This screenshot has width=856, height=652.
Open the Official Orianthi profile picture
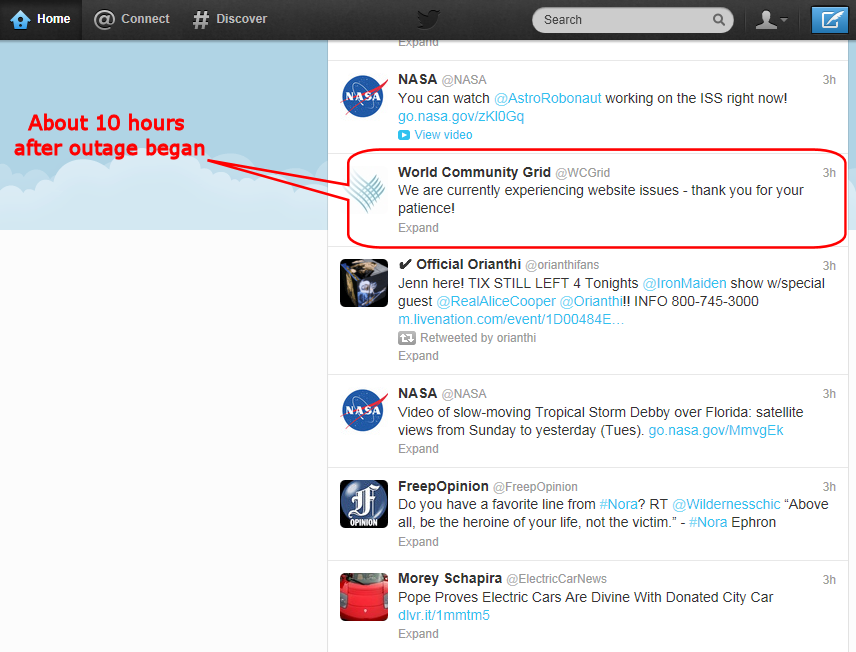click(364, 282)
